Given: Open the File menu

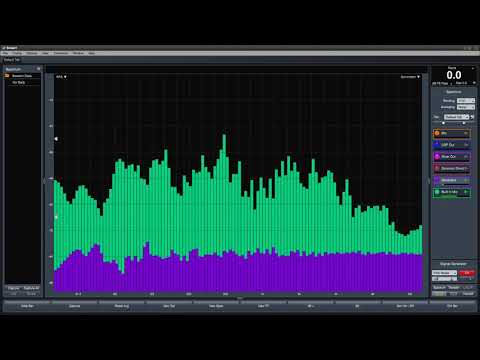Looking at the screenshot, I should (x=6, y=53).
